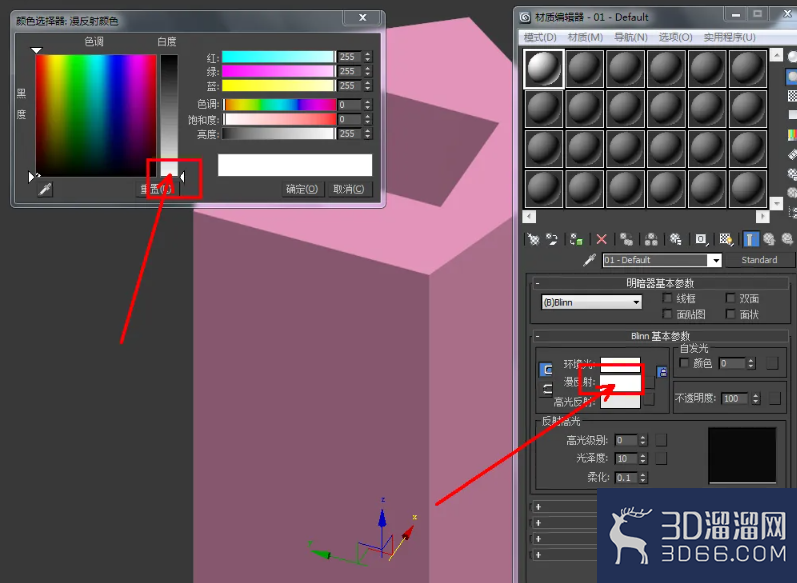
Task: Toggle the blue map lock icon beside ambient
Action: pyautogui.click(x=662, y=372)
